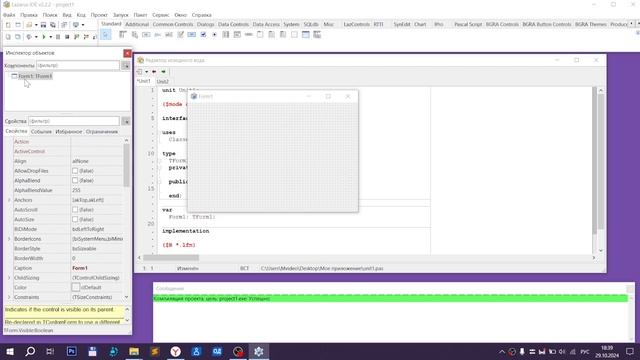Click the Pause toolbar icon
The image size is (640, 360).
pos(58,37)
